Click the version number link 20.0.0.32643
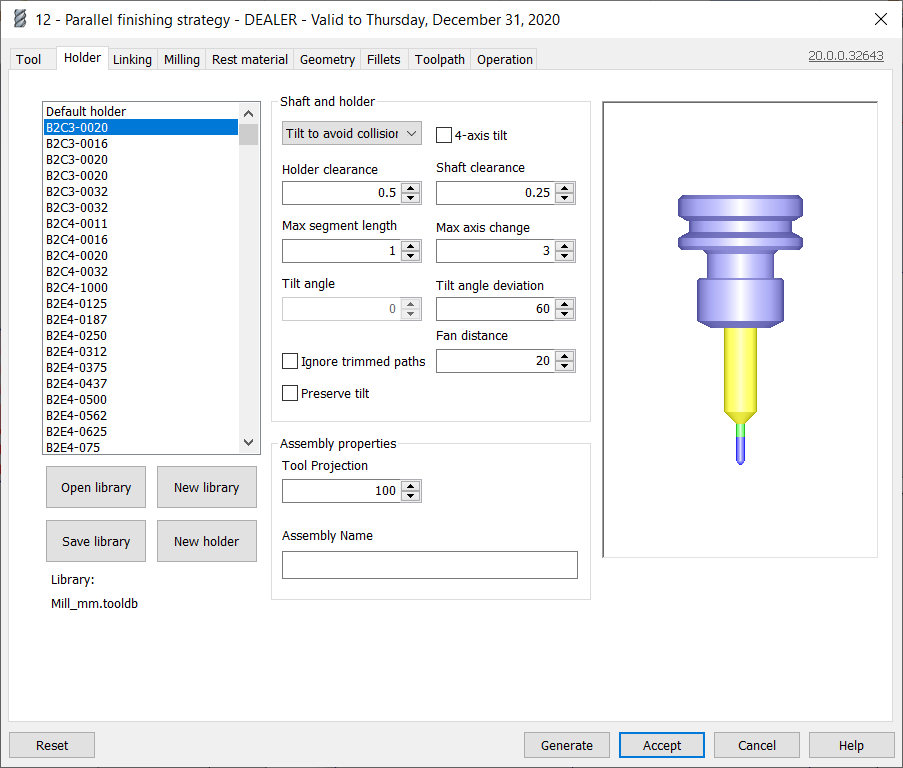This screenshot has width=903, height=768. 845,56
